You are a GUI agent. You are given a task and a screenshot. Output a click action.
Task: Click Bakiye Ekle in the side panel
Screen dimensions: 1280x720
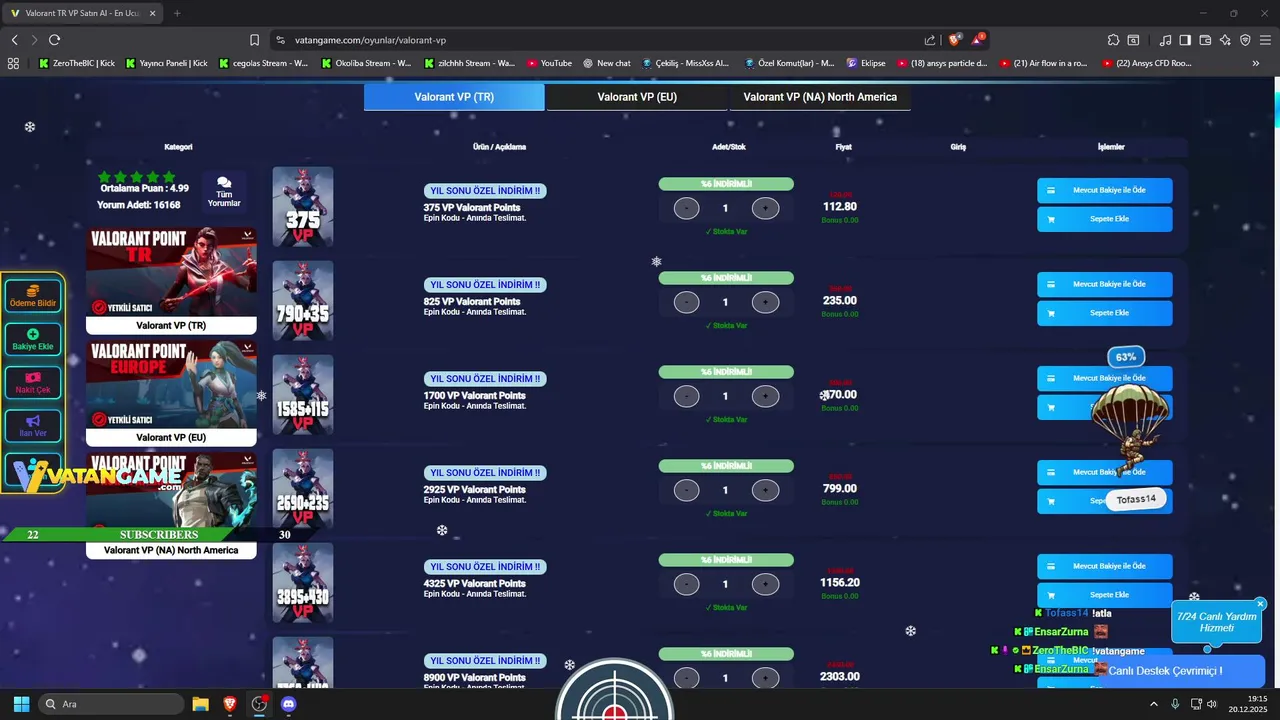click(x=33, y=339)
